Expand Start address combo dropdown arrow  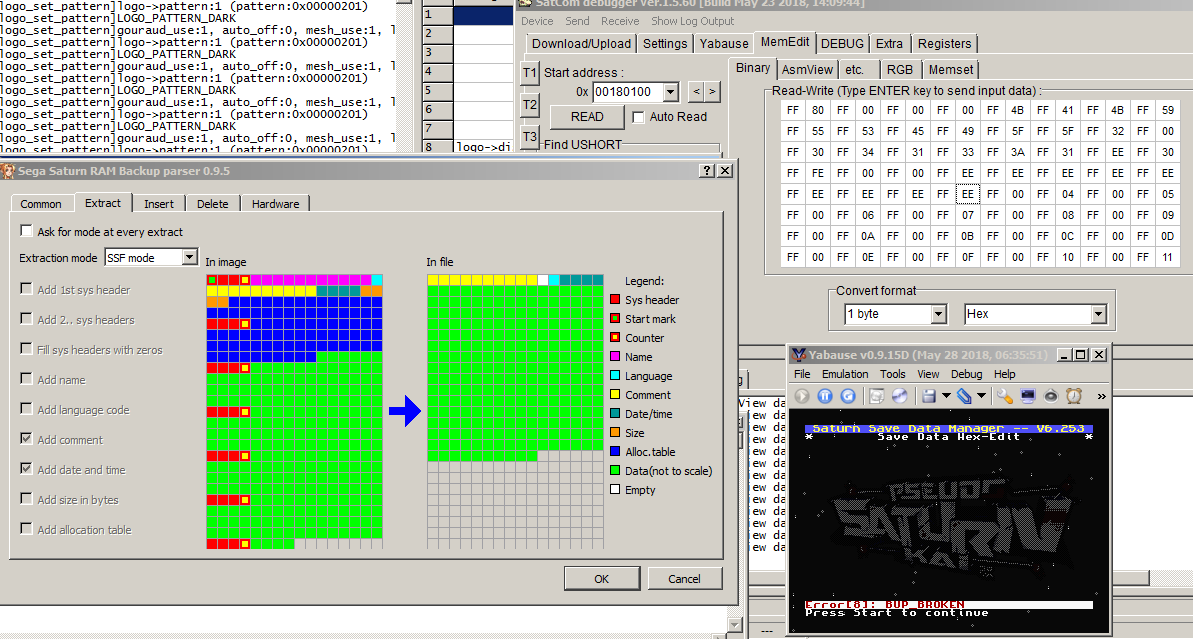pyautogui.click(x=670, y=92)
